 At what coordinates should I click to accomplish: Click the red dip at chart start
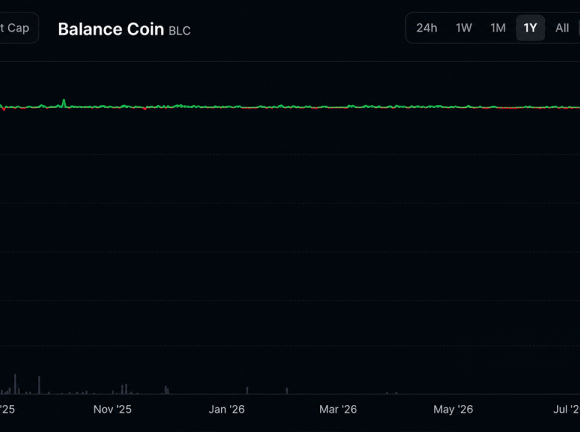(x=4, y=109)
